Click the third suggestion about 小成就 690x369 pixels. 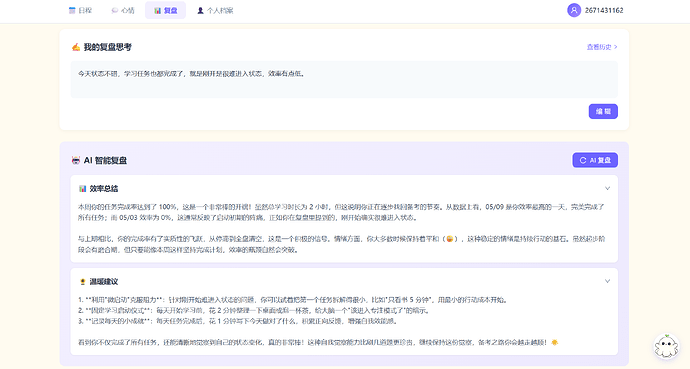(238, 321)
